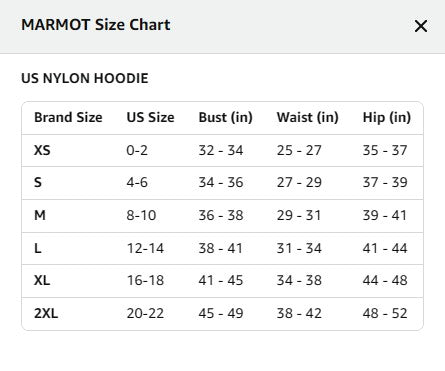Click the Brand Size column header
The height and width of the screenshot is (371, 445).
[68, 118]
